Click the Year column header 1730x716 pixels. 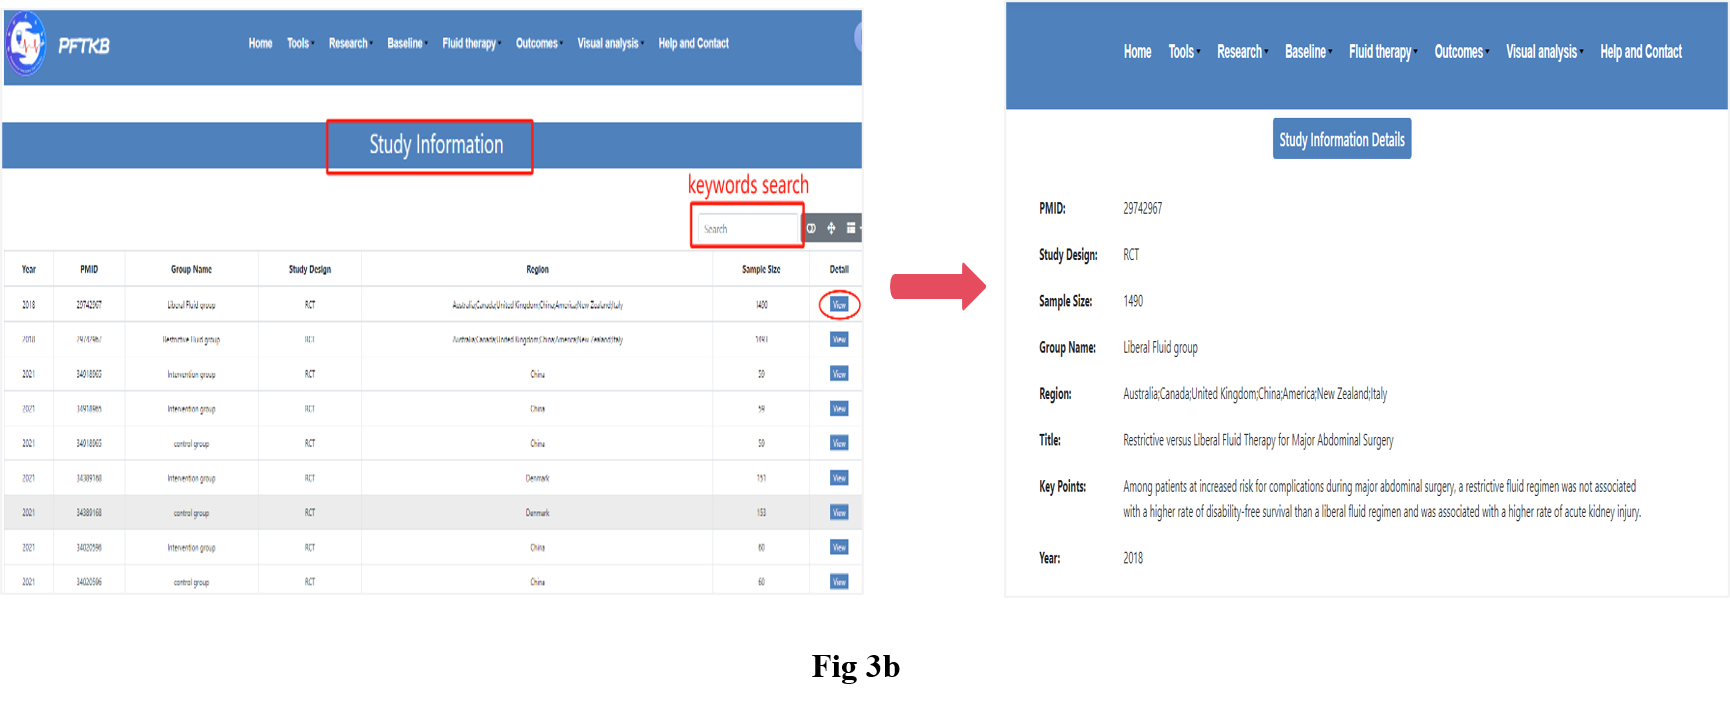[x=29, y=269]
